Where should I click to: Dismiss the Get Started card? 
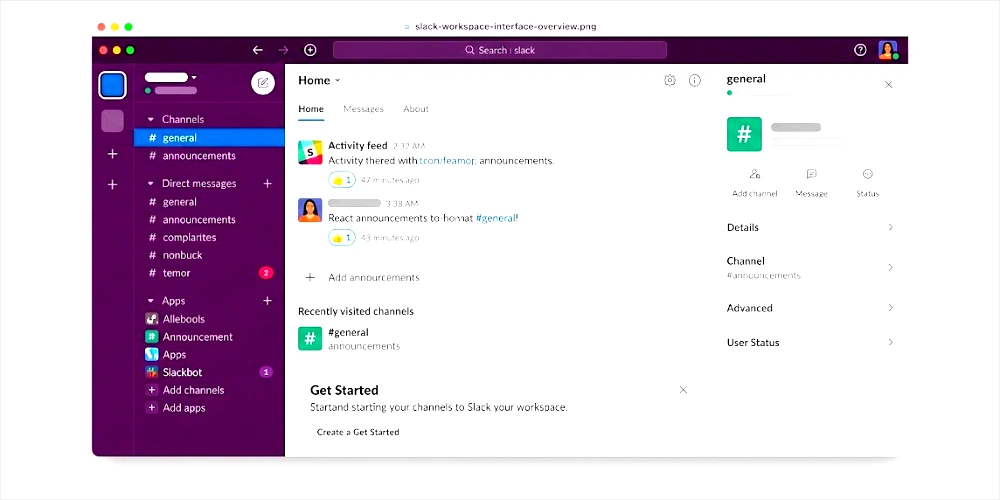pos(683,390)
